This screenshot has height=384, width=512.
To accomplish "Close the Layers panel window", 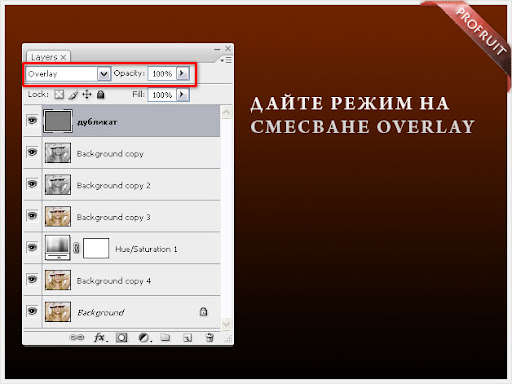I will [228, 49].
